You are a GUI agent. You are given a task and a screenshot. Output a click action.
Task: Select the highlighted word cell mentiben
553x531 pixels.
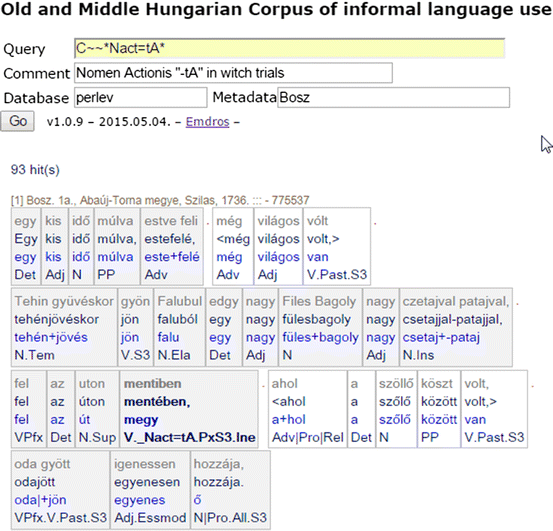pyautogui.click(x=189, y=409)
